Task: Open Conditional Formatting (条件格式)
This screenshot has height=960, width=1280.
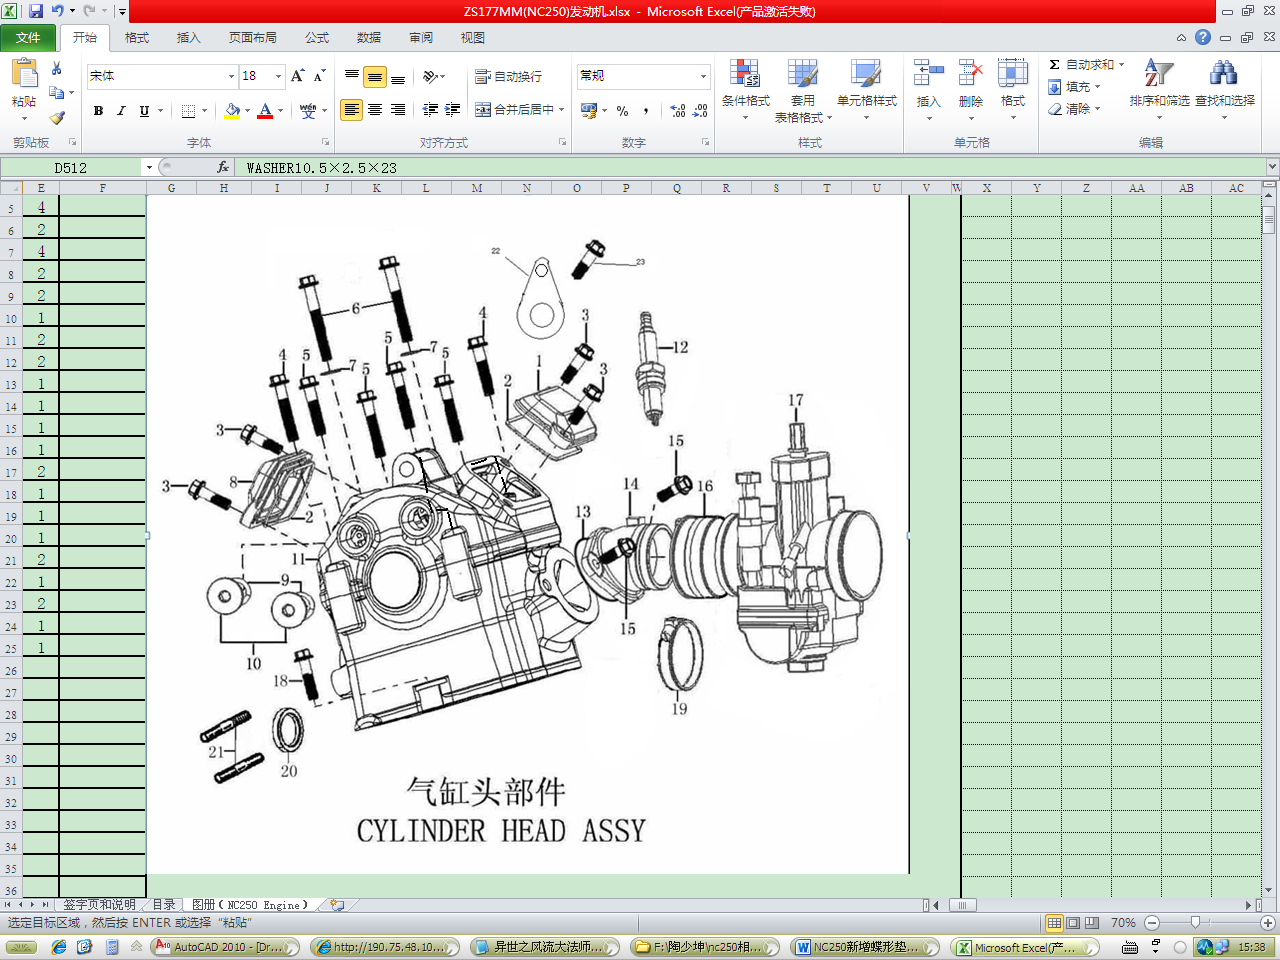Action: (x=745, y=88)
